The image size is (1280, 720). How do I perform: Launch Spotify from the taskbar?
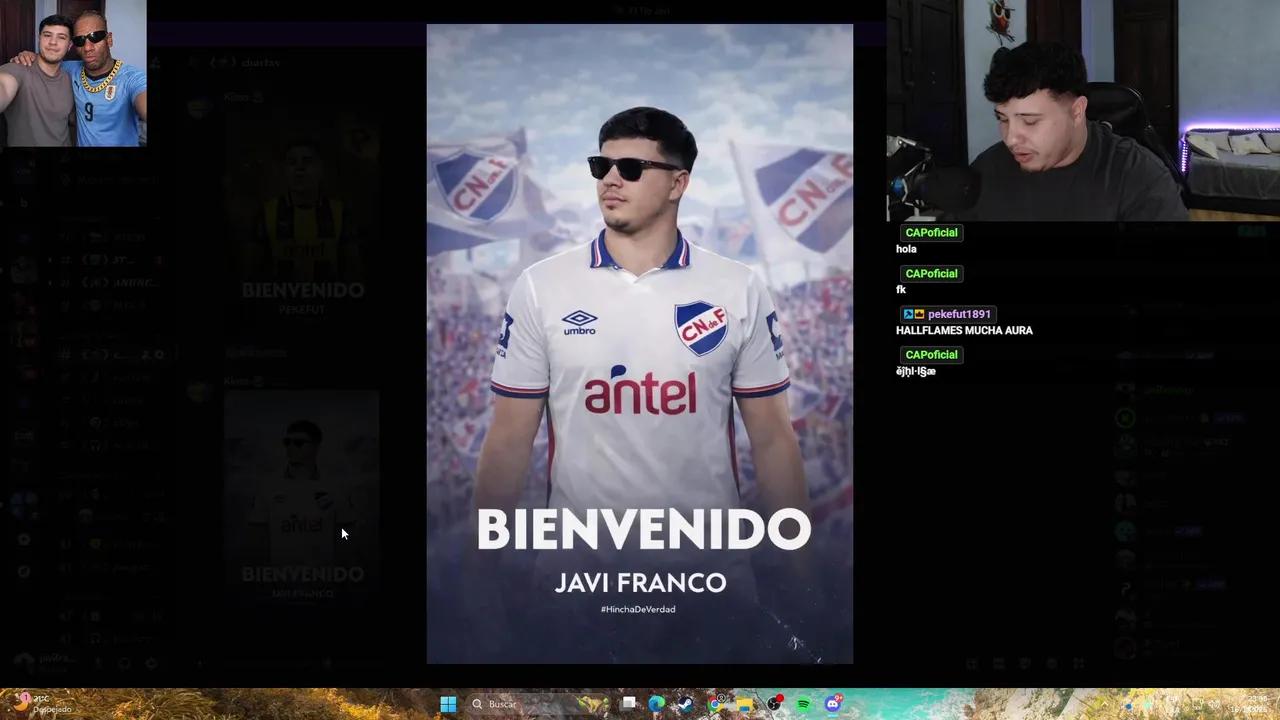point(802,704)
